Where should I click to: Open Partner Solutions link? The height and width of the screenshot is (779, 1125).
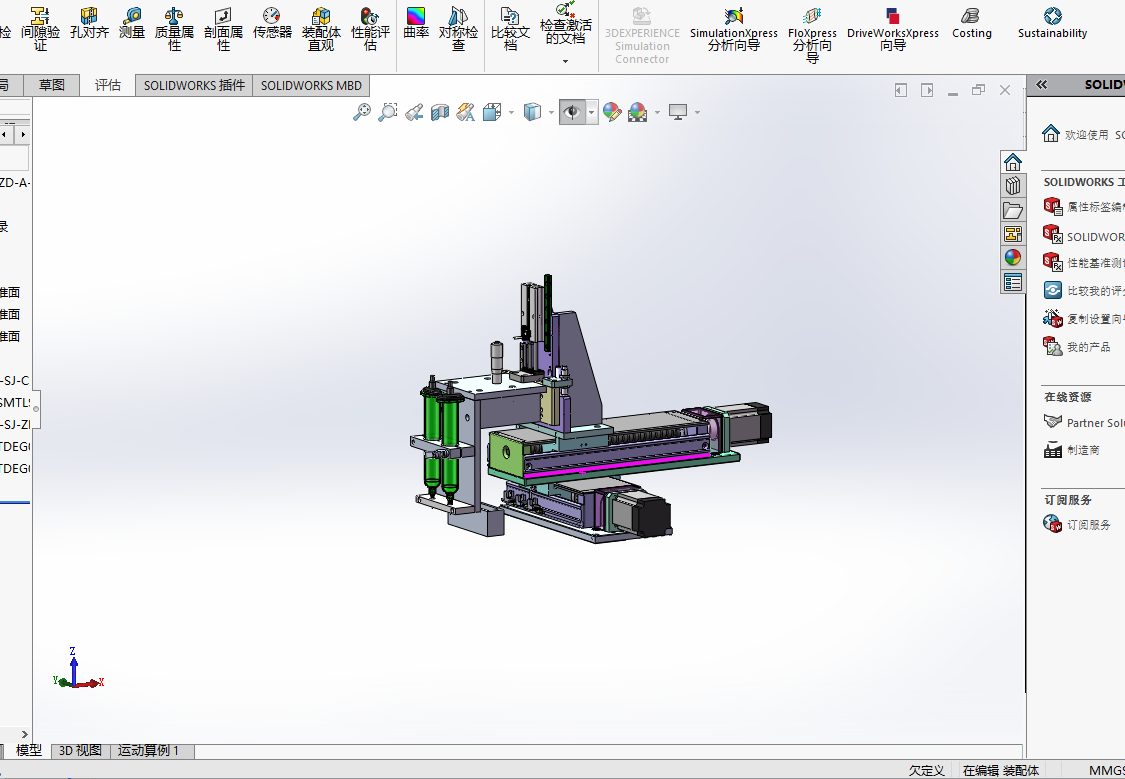1084,422
